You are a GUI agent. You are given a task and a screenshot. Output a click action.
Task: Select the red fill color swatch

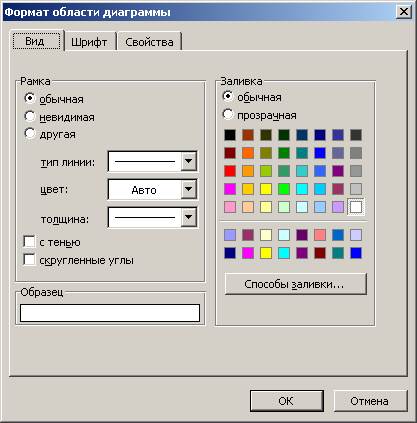click(x=230, y=171)
